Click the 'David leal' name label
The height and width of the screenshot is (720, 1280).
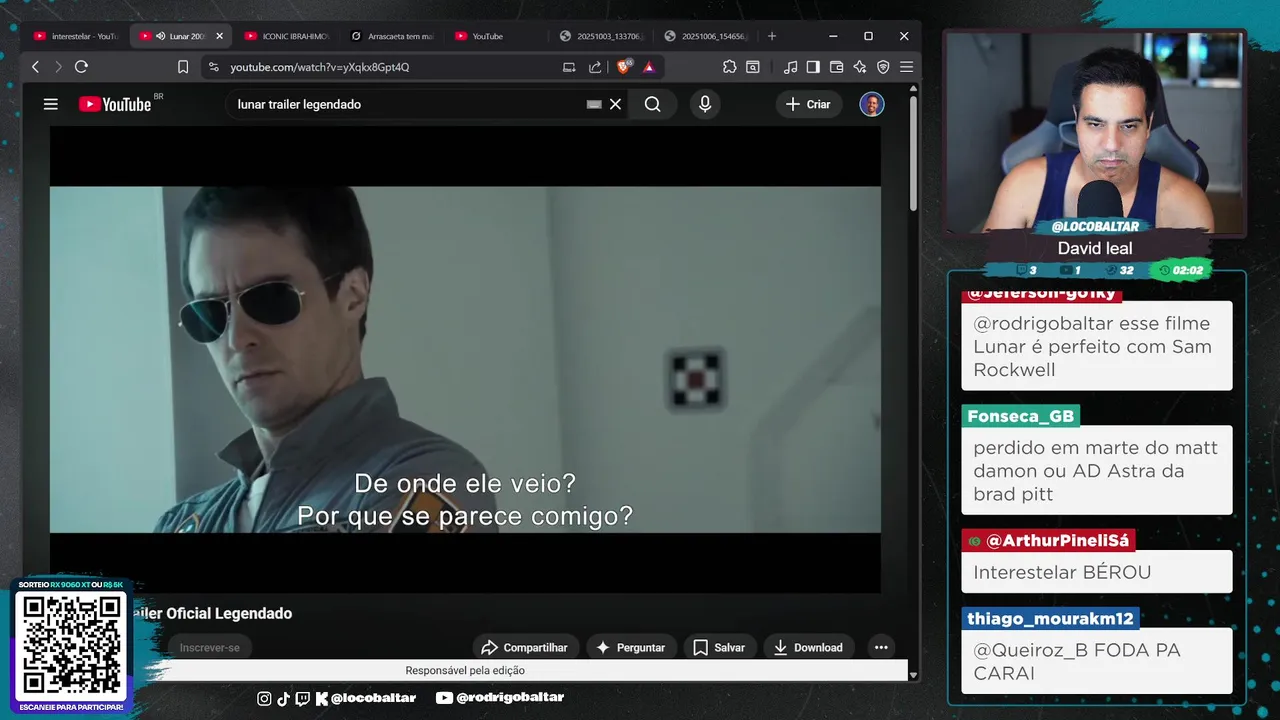point(1095,248)
